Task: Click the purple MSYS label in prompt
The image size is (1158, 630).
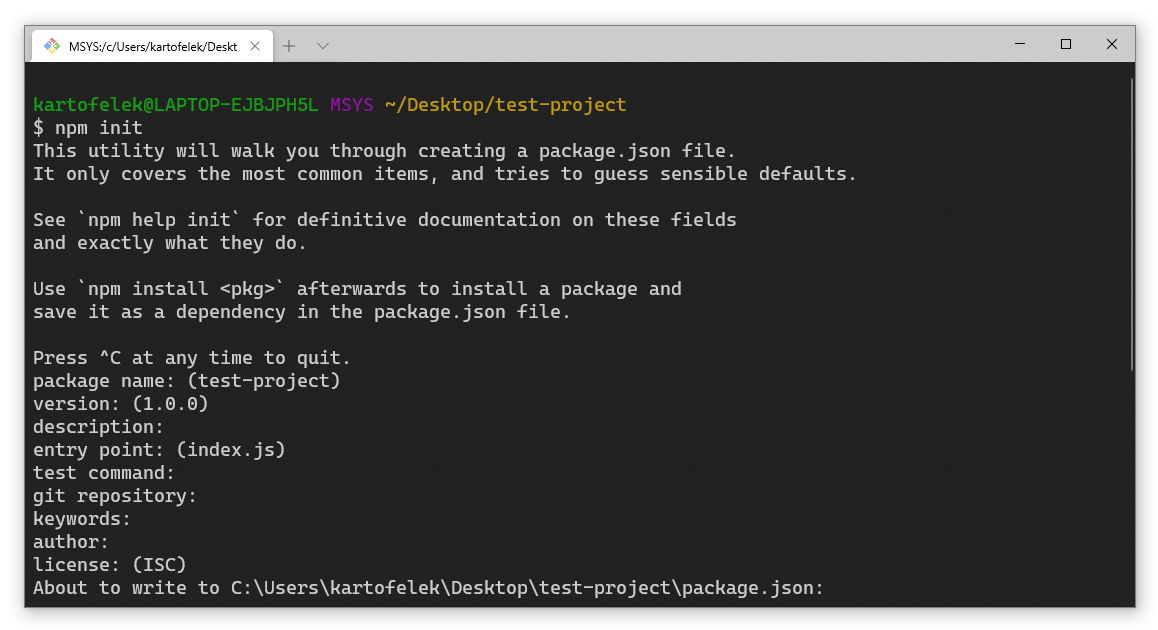Action: 352,105
